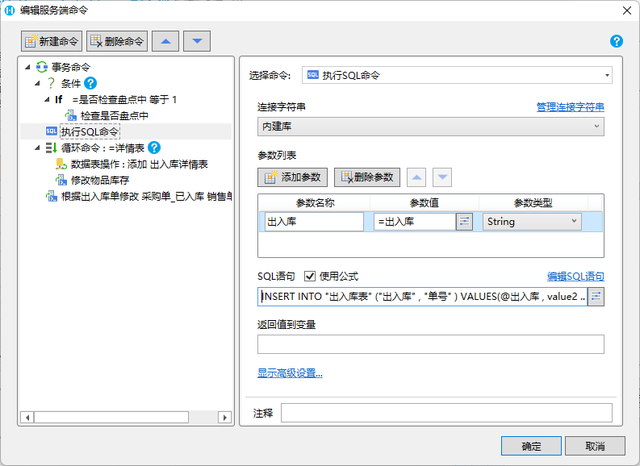
Task: Open formula editor beside 参数值 field
Action: (x=464, y=222)
